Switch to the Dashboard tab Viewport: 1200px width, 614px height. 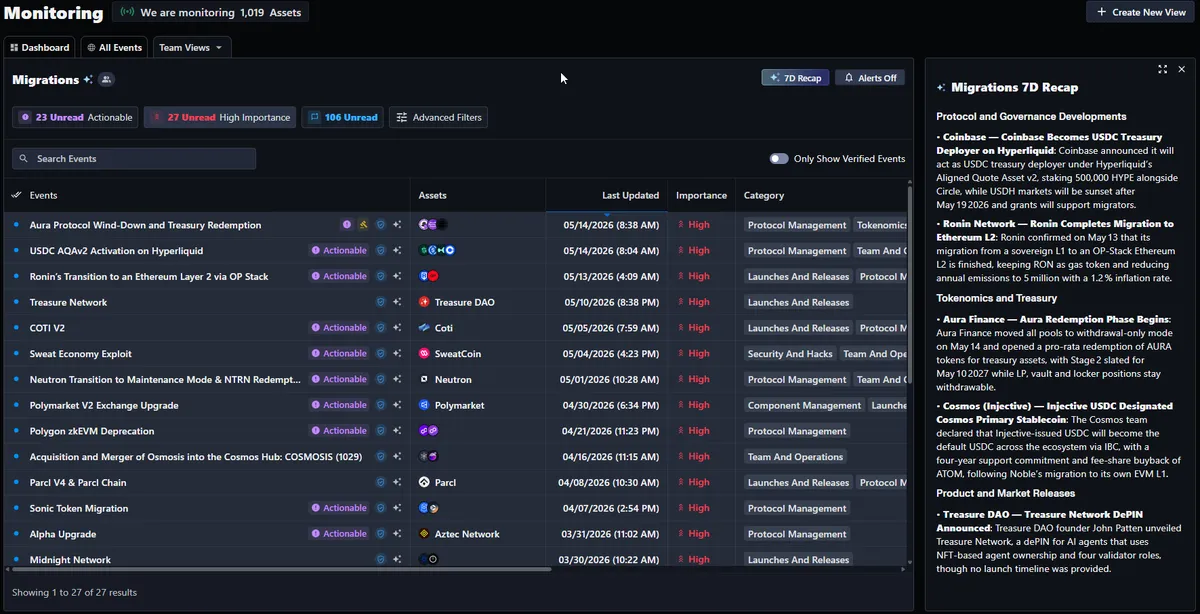click(x=40, y=47)
